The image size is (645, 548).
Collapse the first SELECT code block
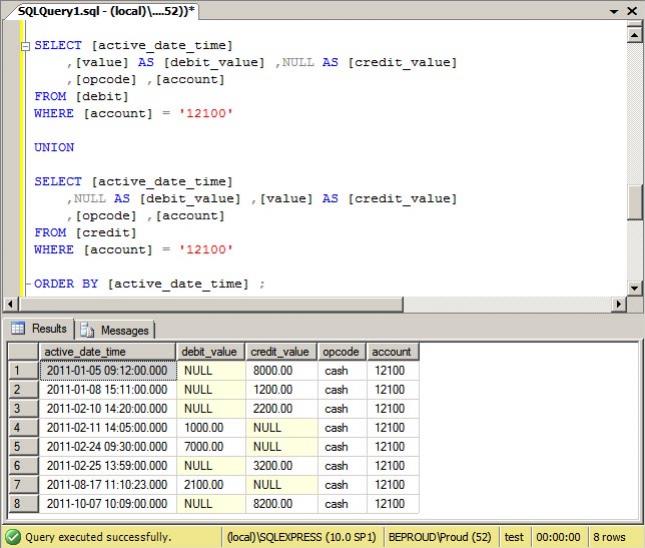pyautogui.click(x=27, y=46)
